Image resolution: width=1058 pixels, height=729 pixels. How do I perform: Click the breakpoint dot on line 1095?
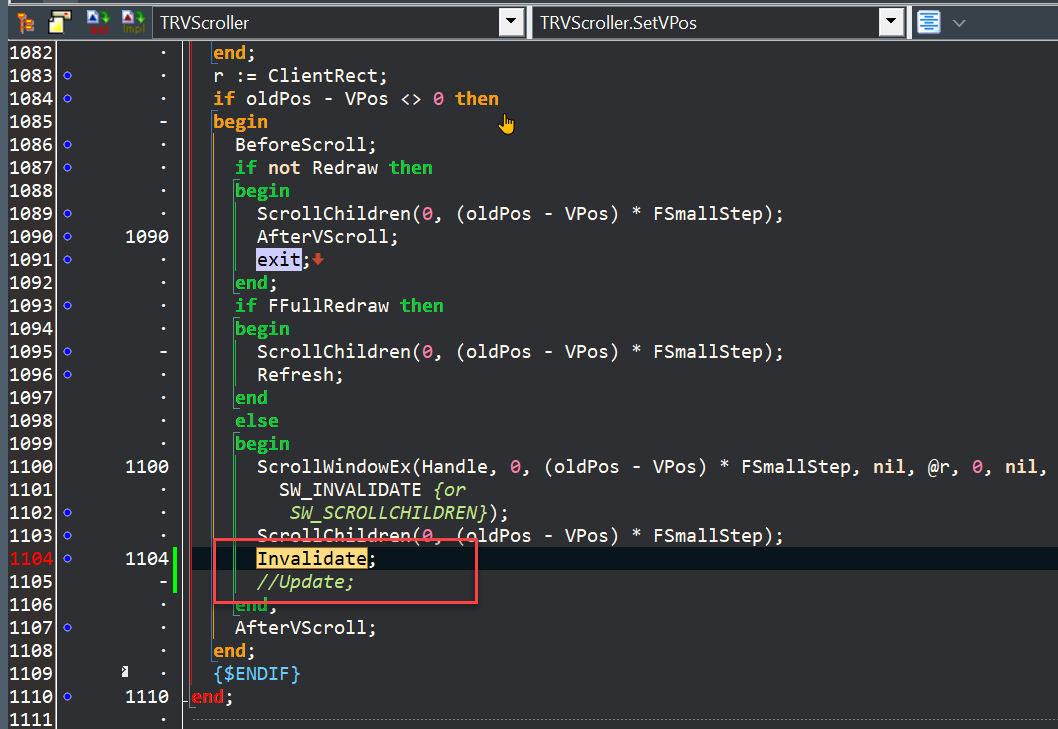pyautogui.click(x=67, y=352)
